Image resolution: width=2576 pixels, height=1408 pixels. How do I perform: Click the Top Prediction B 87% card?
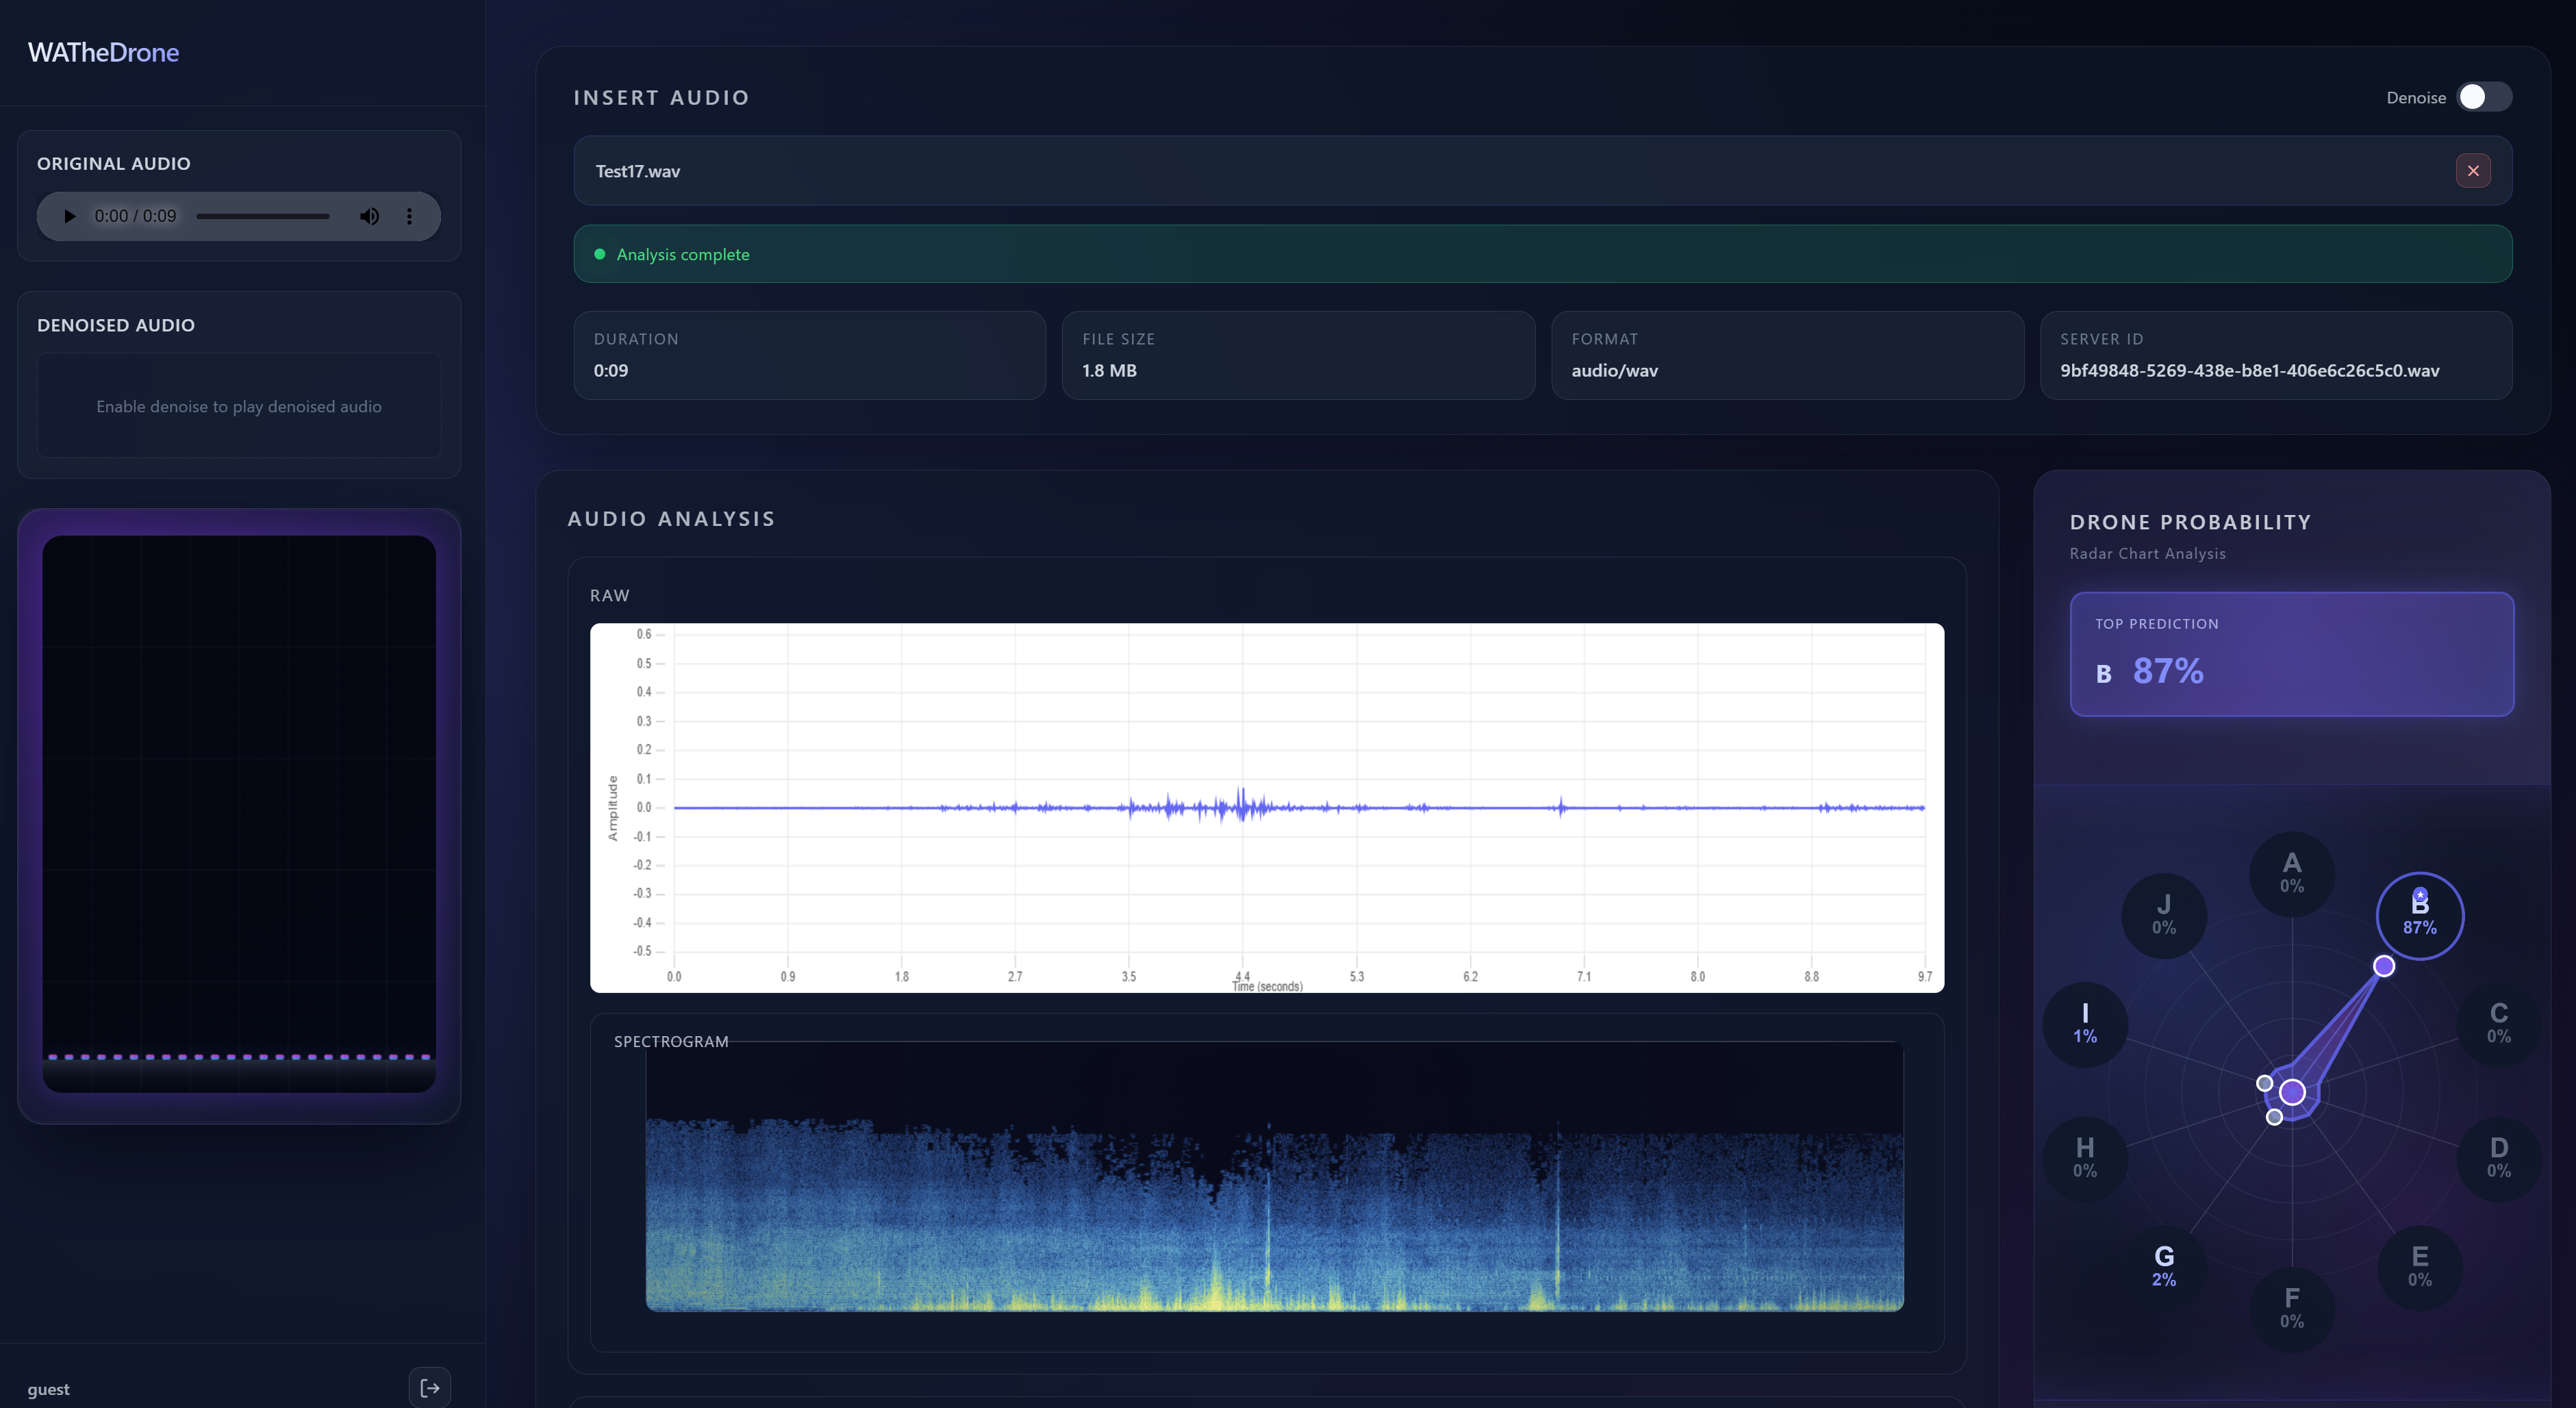(x=2291, y=654)
